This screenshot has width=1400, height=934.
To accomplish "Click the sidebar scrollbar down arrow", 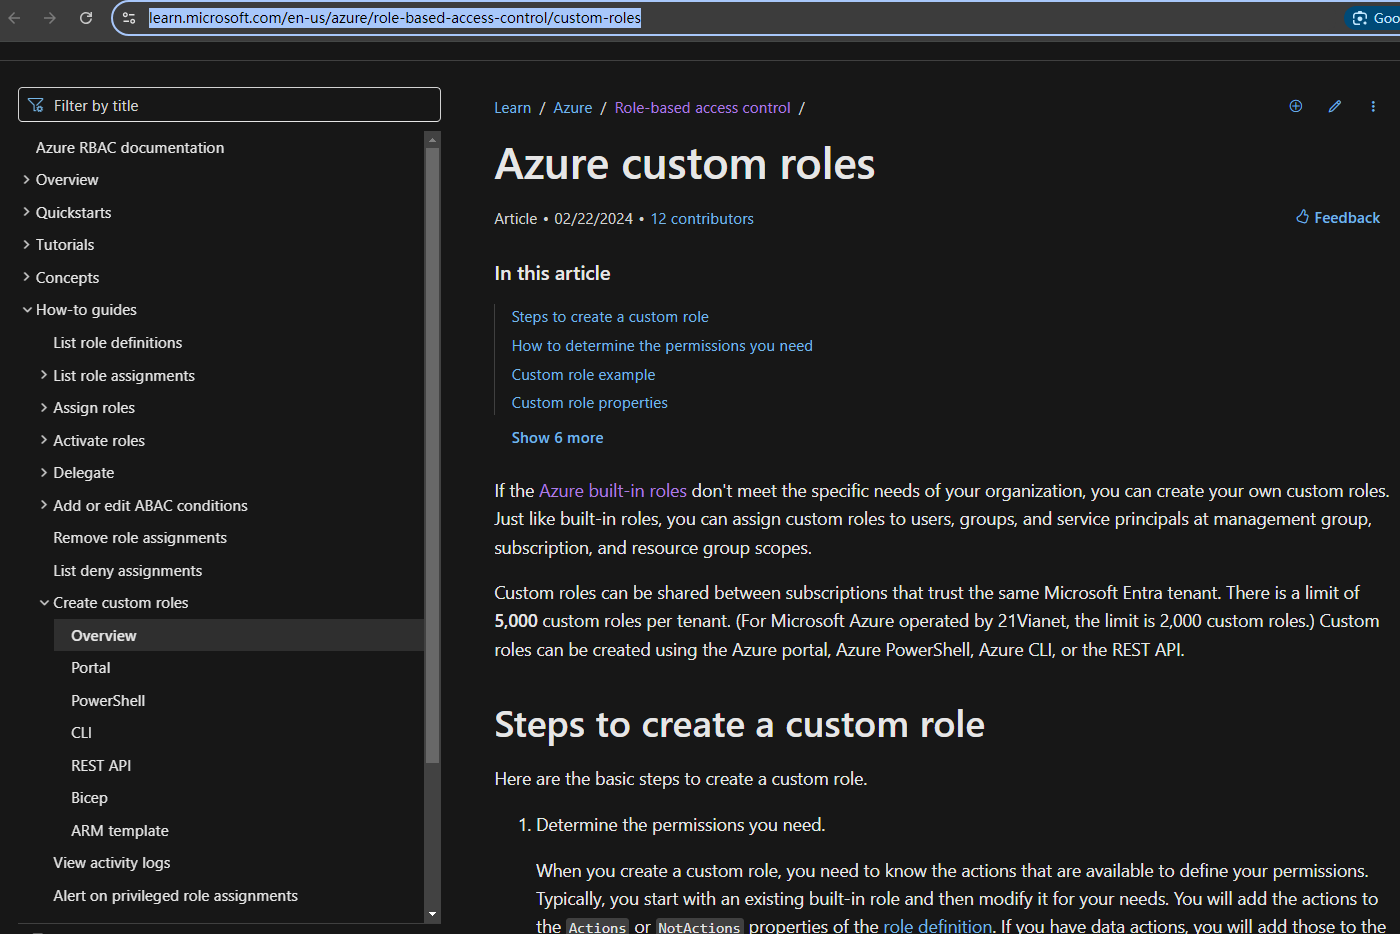I will point(432,914).
